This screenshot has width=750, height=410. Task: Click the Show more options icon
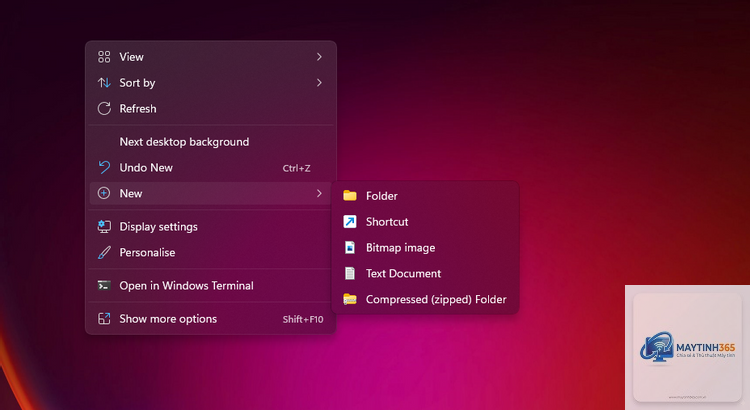[104, 319]
